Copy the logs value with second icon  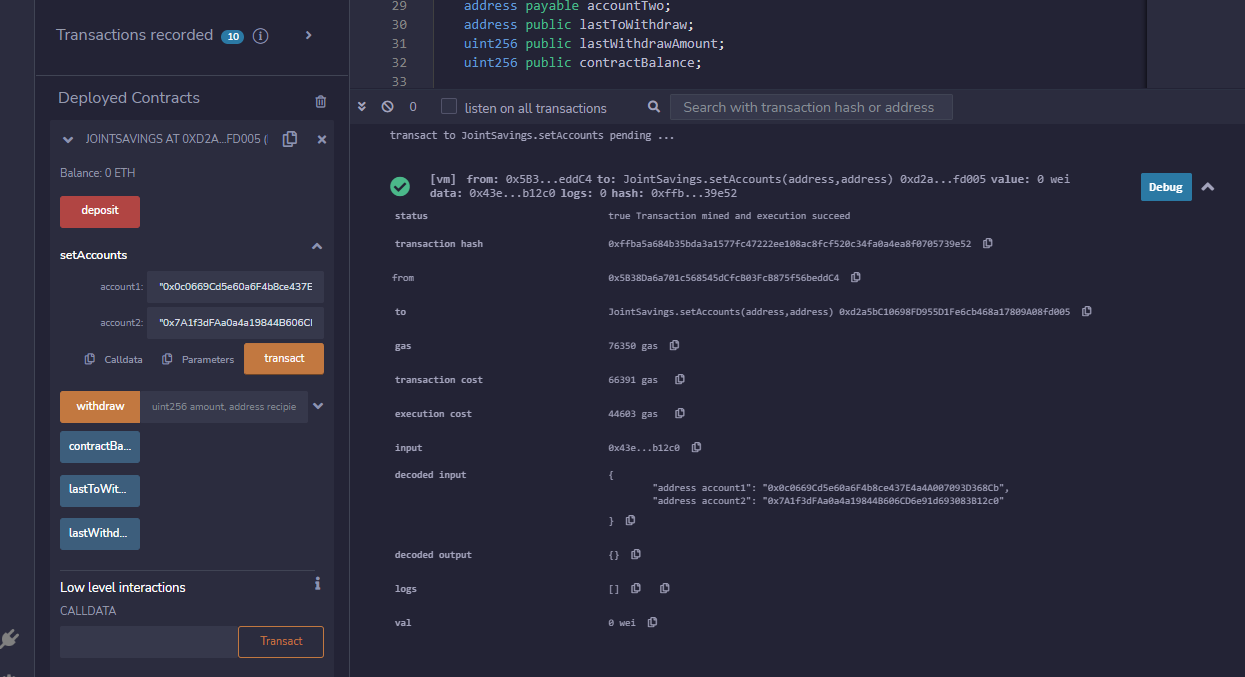click(x=665, y=588)
